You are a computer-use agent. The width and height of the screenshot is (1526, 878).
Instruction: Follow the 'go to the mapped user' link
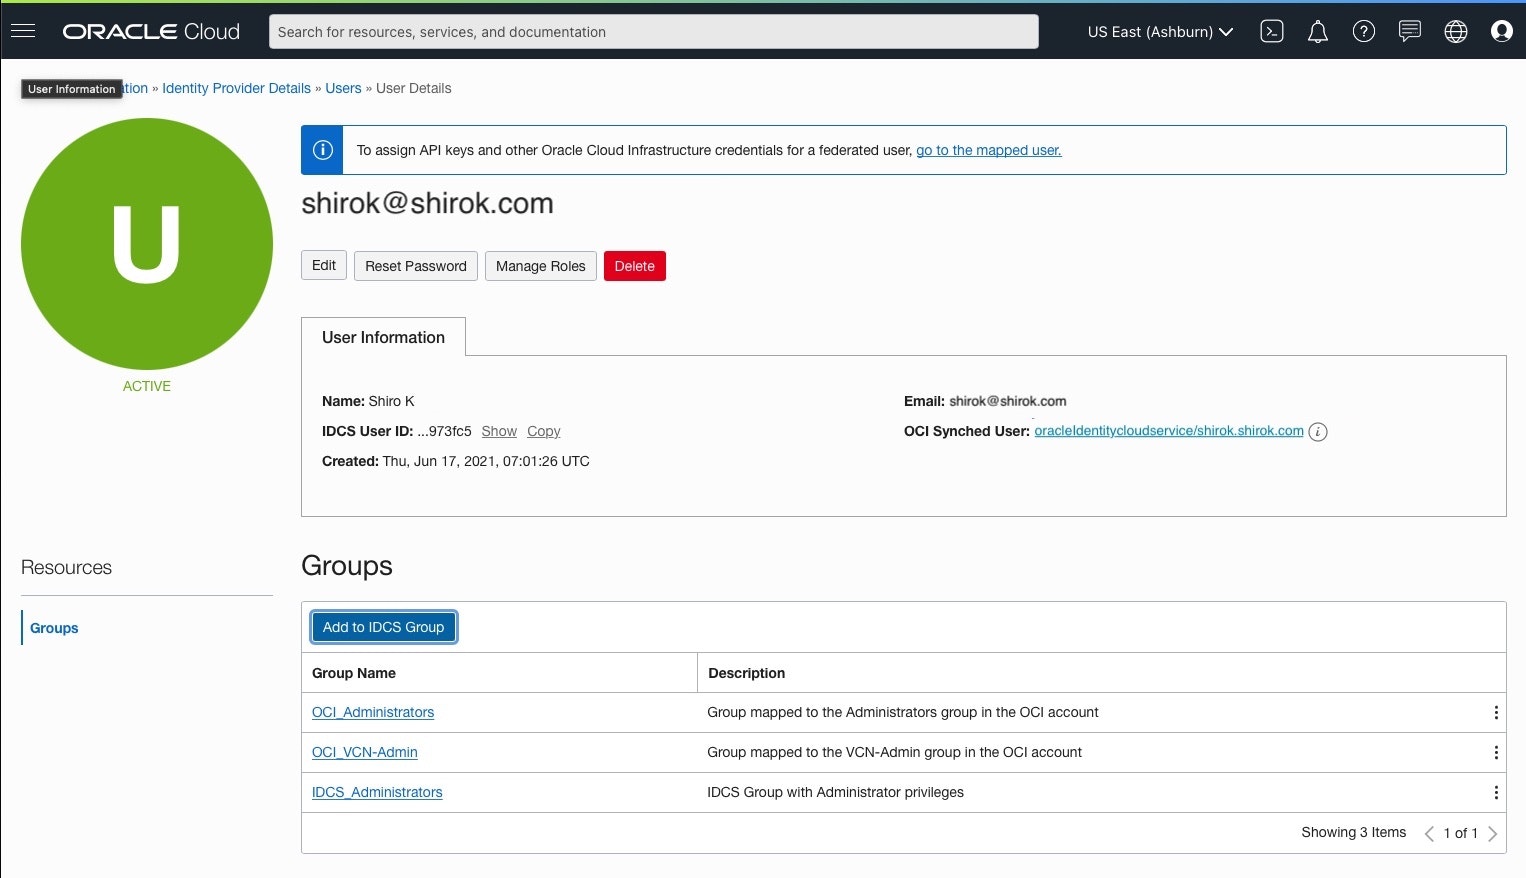989,150
